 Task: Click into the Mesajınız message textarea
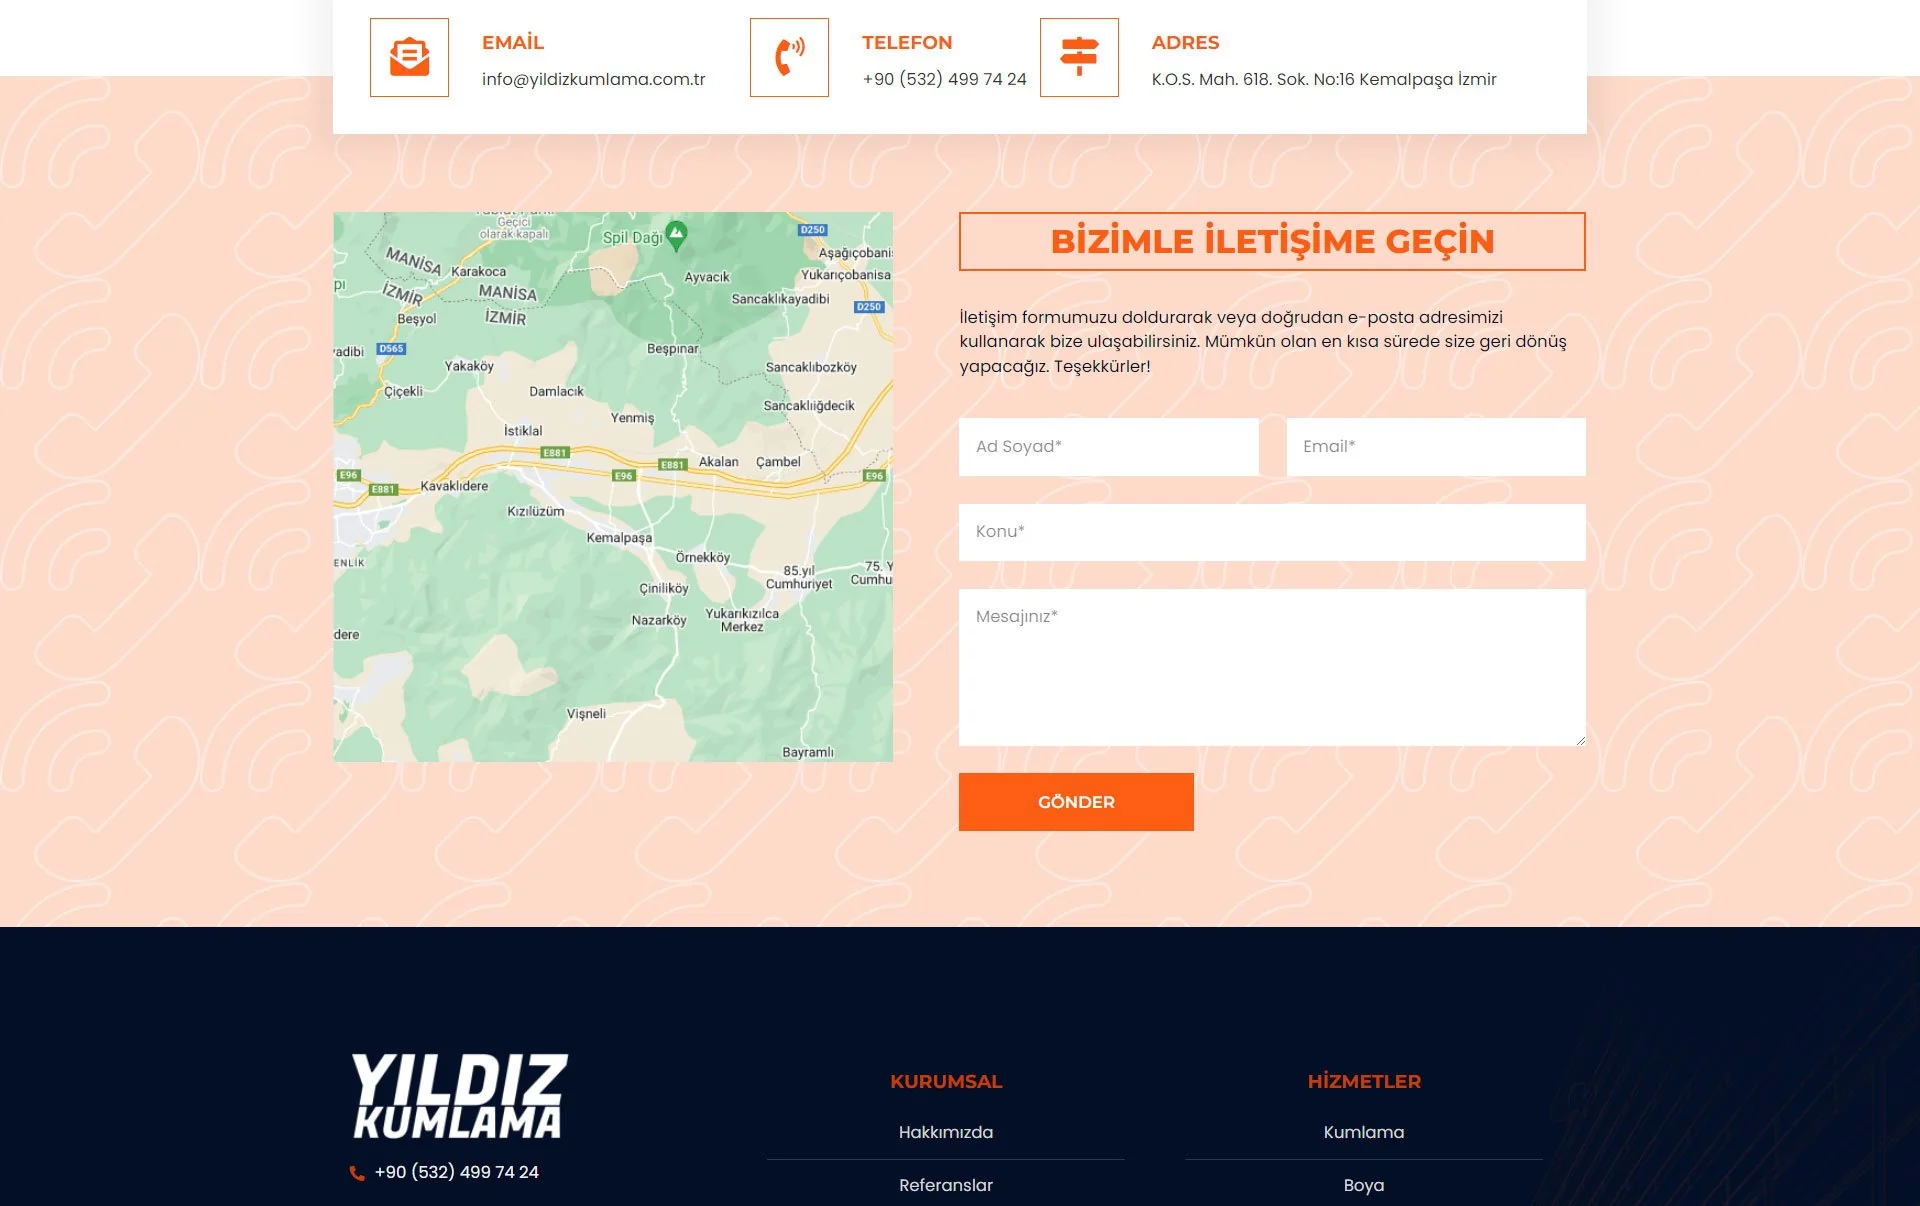(1271, 667)
